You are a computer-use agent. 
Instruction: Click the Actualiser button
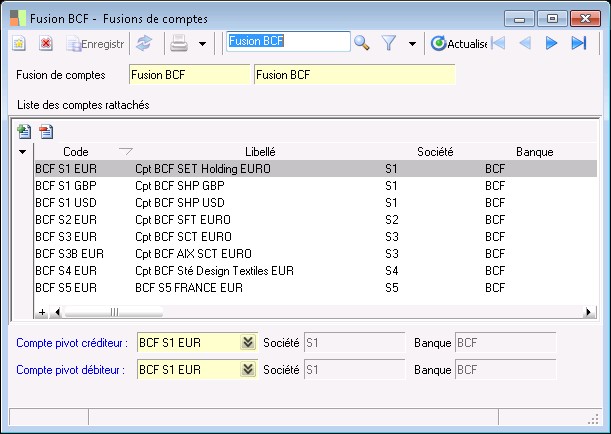(459, 43)
